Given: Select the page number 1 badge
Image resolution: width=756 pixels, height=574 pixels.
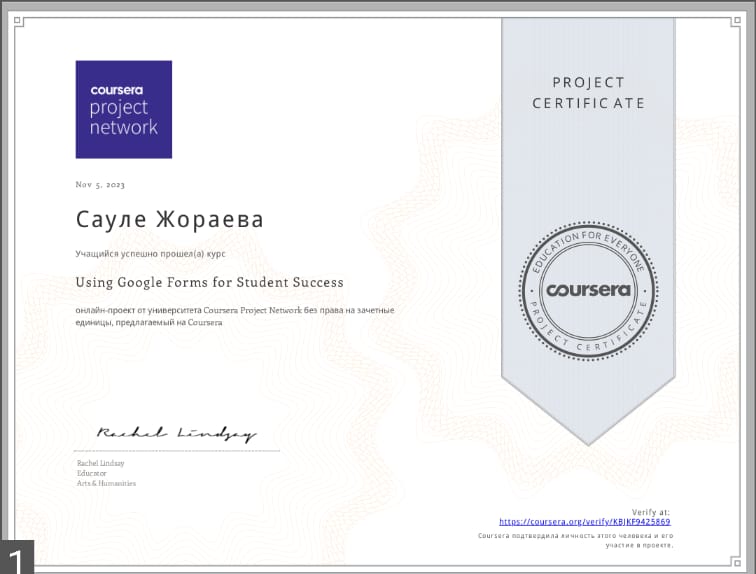Looking at the screenshot, I should [17, 557].
